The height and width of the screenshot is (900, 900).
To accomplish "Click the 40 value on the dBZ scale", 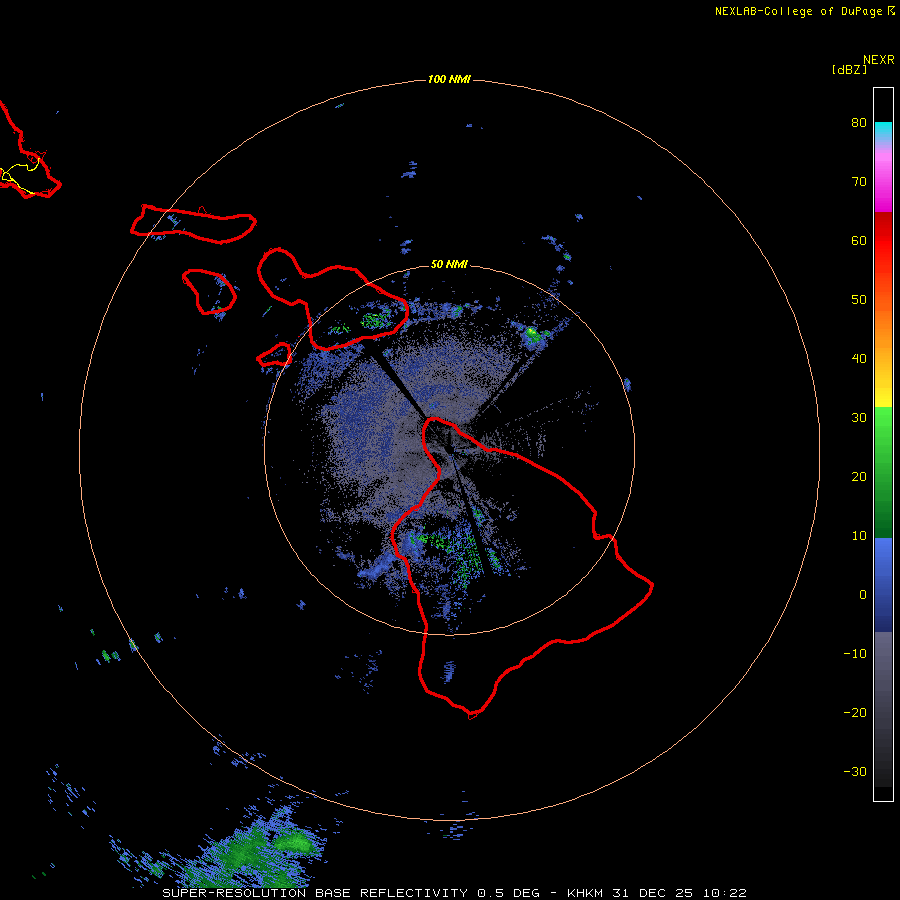I will tap(859, 359).
